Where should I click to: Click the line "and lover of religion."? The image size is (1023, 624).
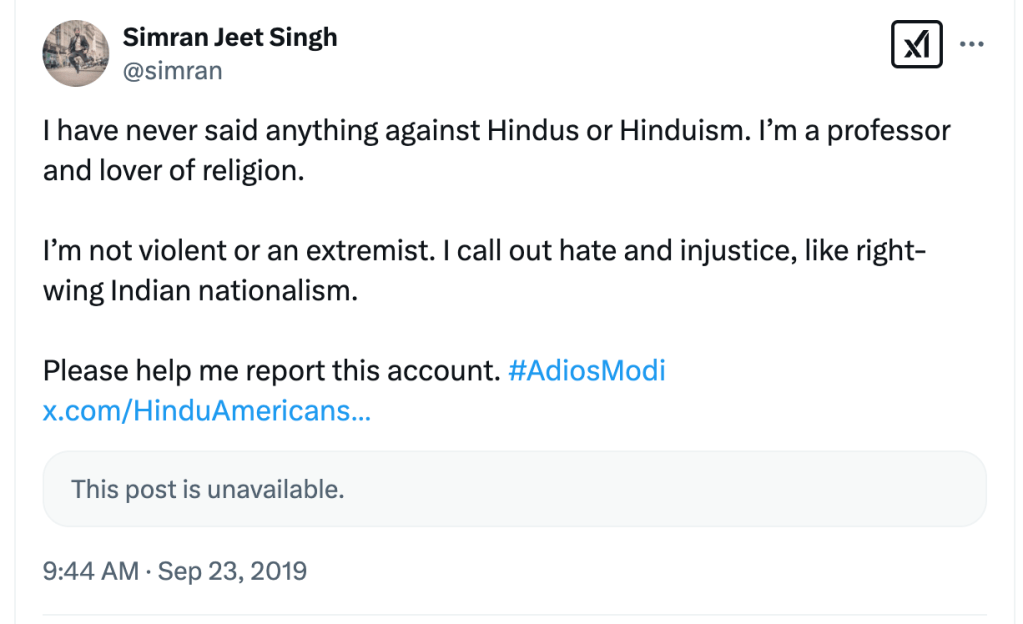[x=172, y=171]
